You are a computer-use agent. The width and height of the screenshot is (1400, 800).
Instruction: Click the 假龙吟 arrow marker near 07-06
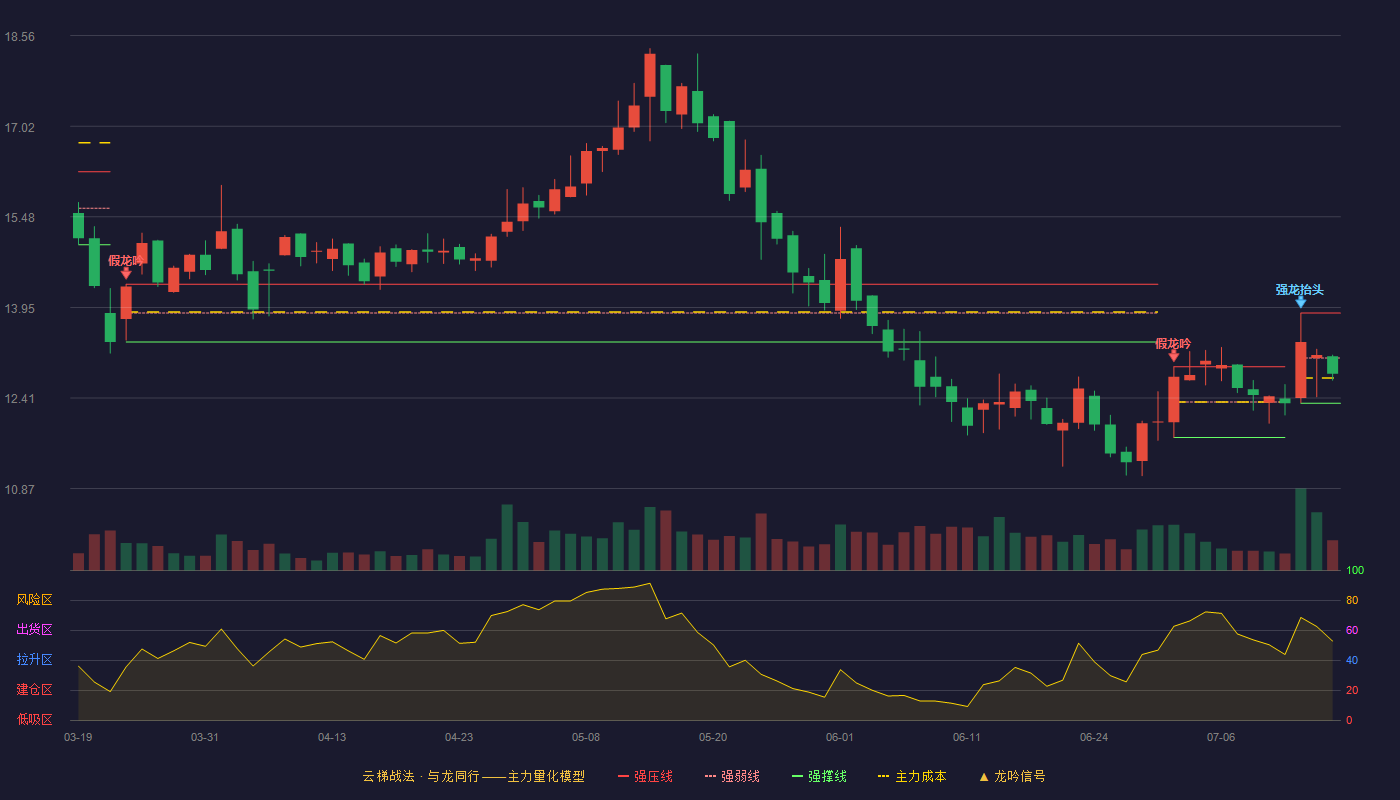tap(1173, 355)
